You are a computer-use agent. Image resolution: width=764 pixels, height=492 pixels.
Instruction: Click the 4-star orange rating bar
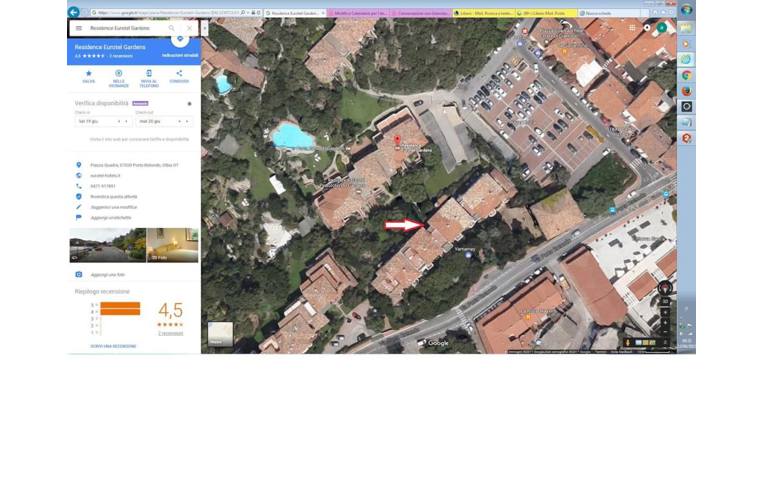tap(120, 312)
